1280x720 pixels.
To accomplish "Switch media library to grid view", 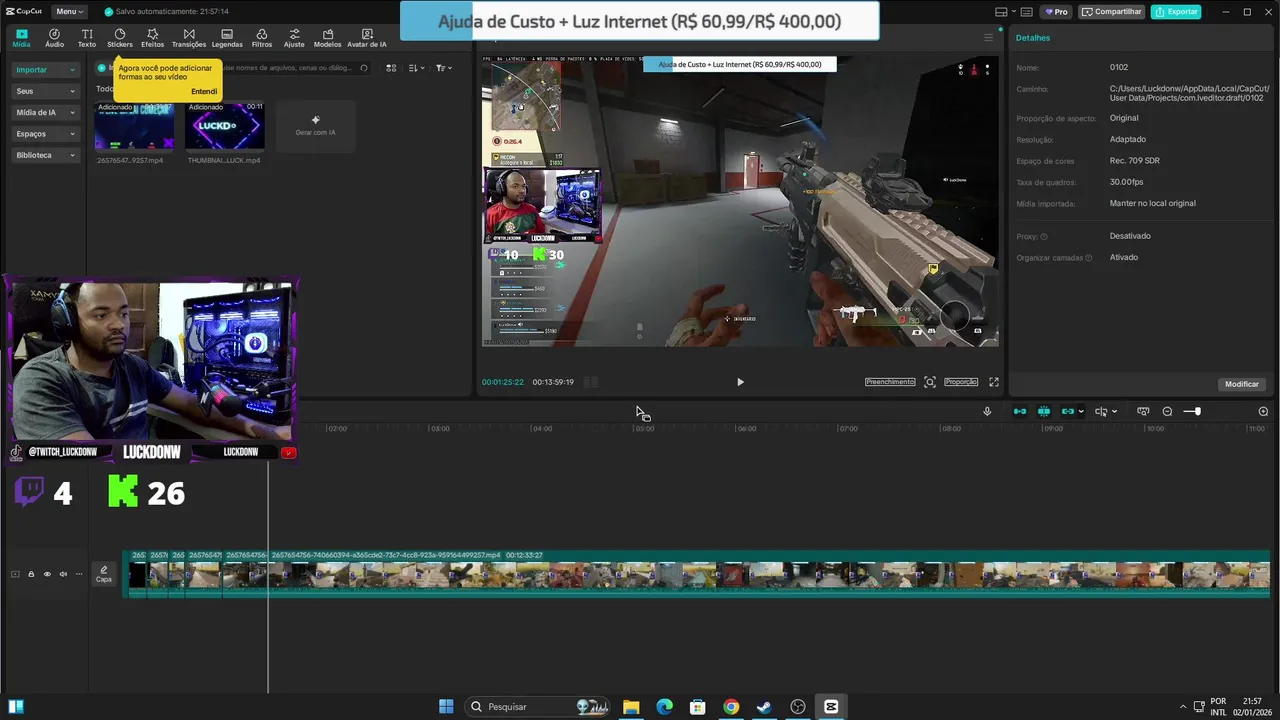I will point(391,68).
